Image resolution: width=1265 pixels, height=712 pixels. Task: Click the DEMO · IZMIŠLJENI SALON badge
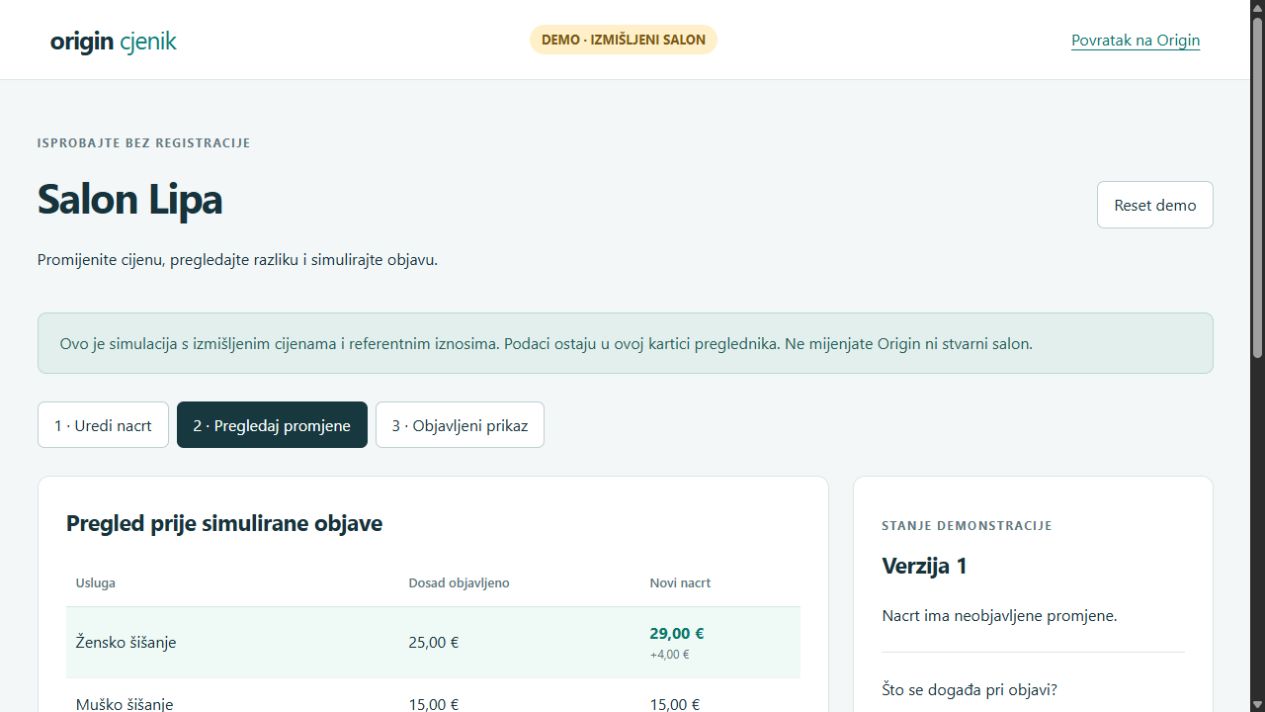623,40
